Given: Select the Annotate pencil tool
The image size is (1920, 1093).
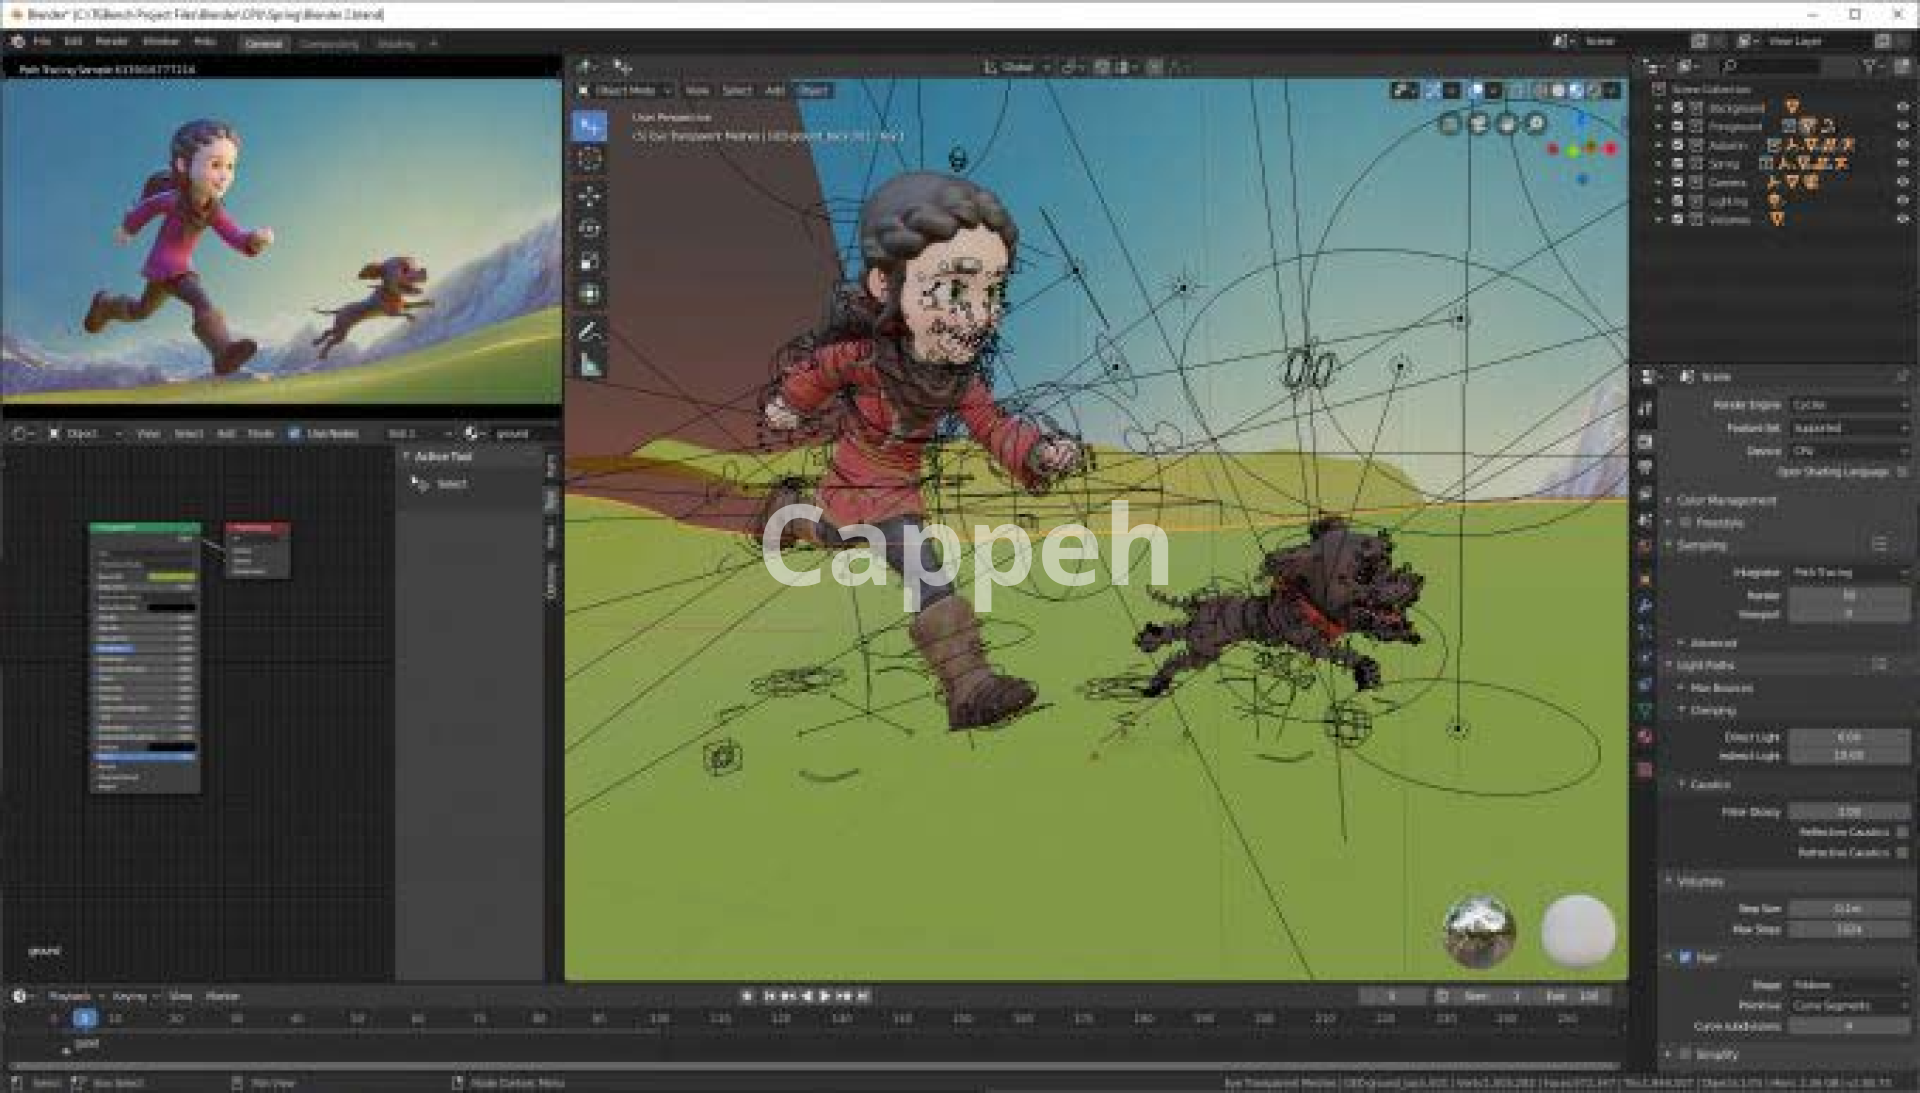Looking at the screenshot, I should click(590, 330).
